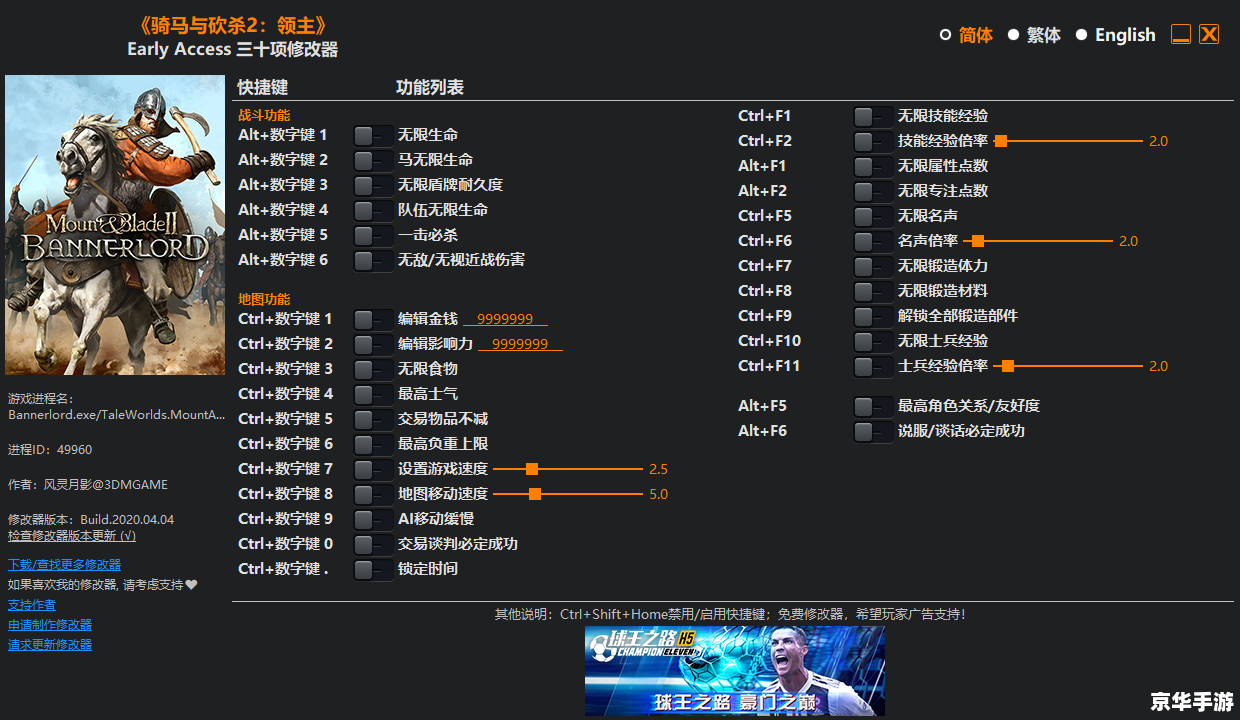Toggle 无敌/无视近战伤害 switch
This screenshot has width=1240, height=720.
tap(373, 260)
